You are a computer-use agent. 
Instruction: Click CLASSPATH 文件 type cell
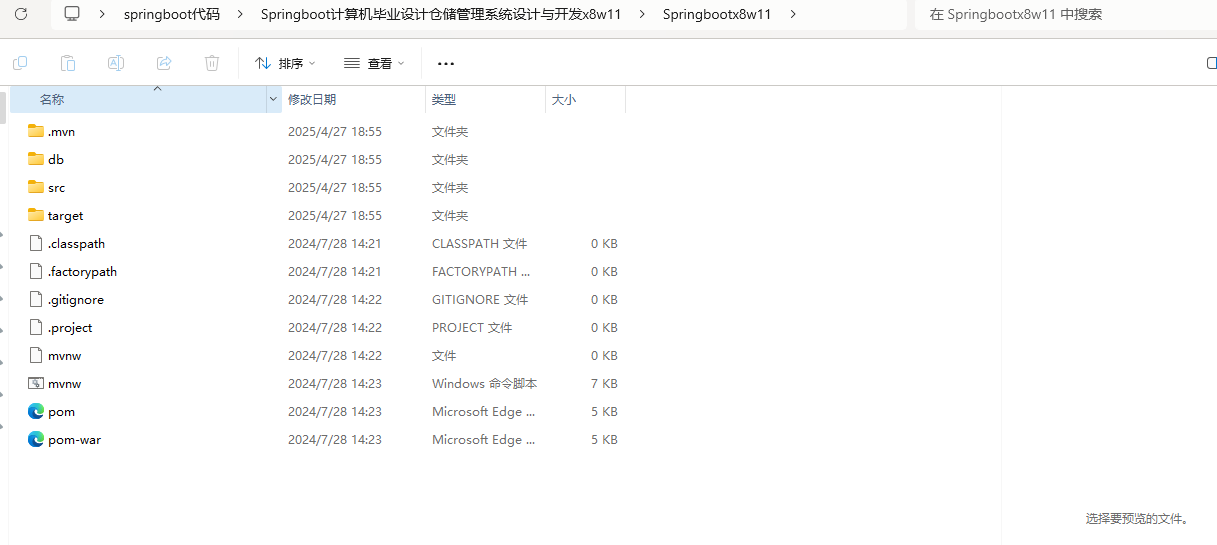pos(479,243)
